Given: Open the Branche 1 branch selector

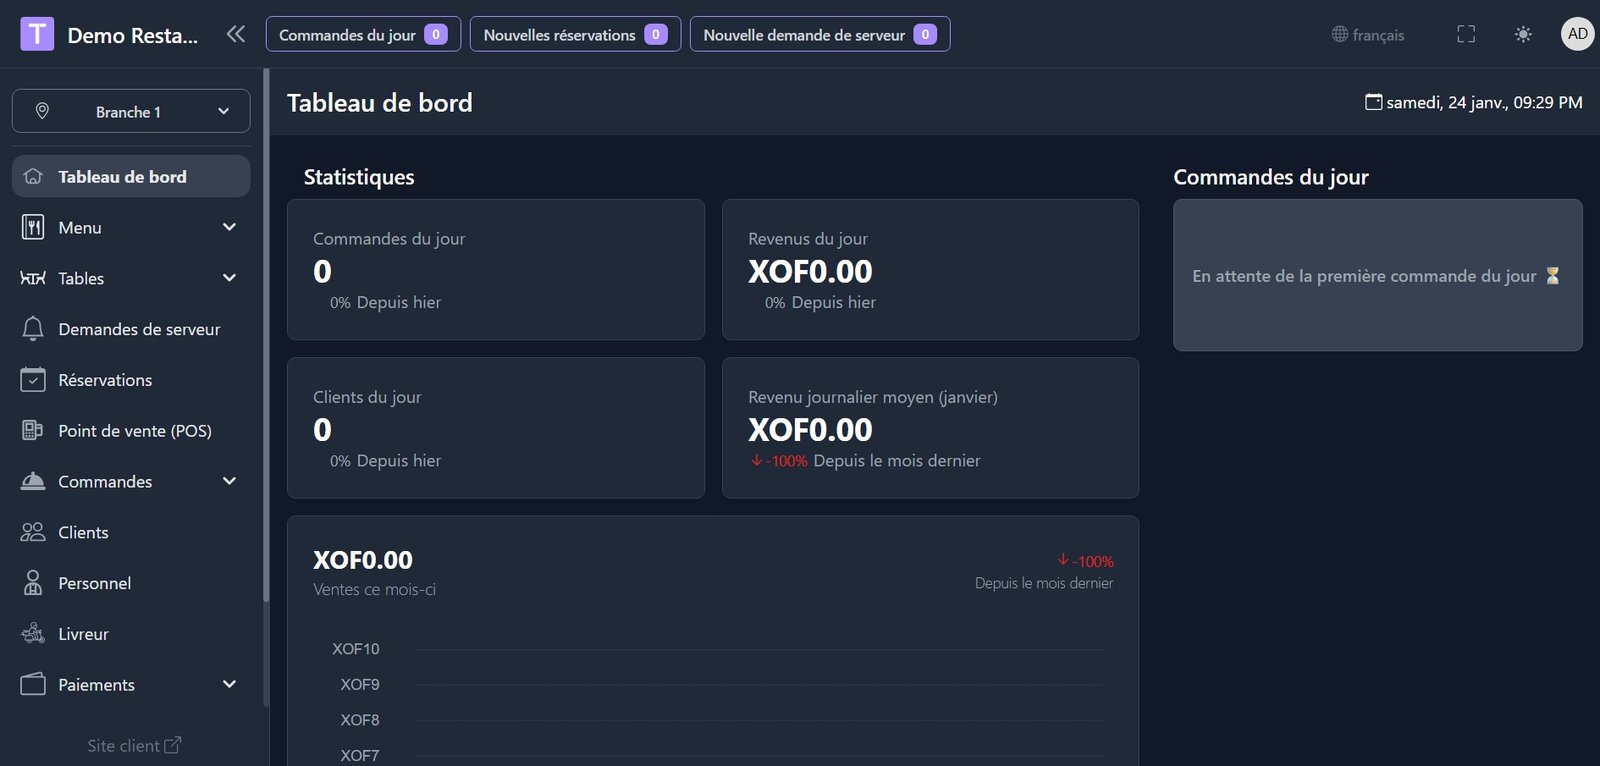Looking at the screenshot, I should pos(131,111).
